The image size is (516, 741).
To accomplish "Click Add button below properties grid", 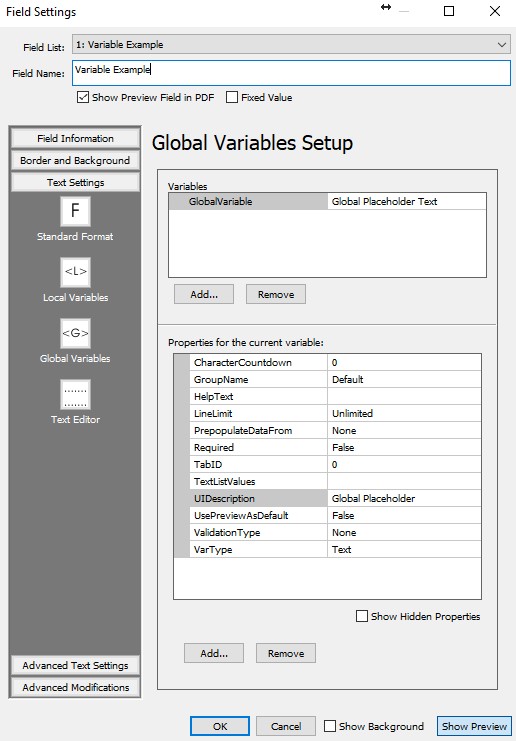I will pos(214,653).
